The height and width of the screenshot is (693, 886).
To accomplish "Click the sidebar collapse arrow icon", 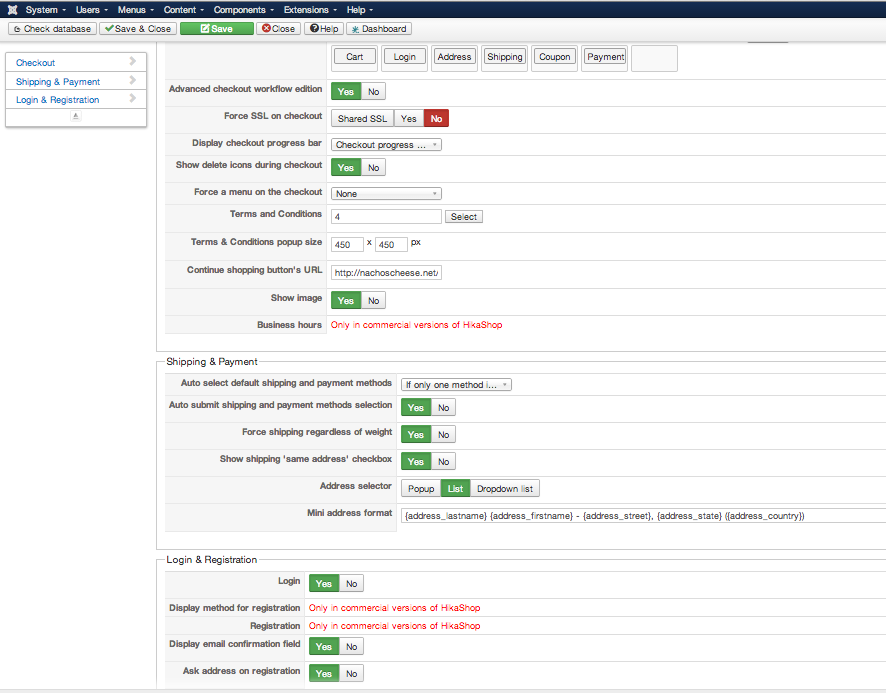I will 76,116.
